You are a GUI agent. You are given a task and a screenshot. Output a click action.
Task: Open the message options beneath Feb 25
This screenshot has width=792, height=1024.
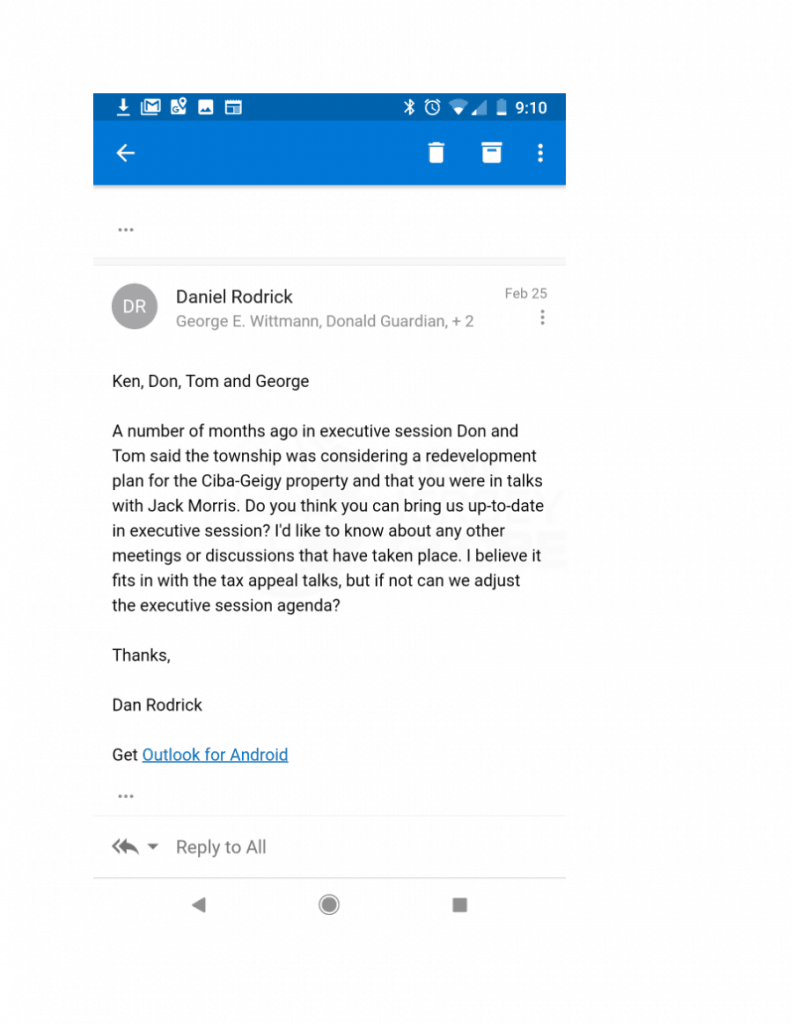click(x=542, y=318)
